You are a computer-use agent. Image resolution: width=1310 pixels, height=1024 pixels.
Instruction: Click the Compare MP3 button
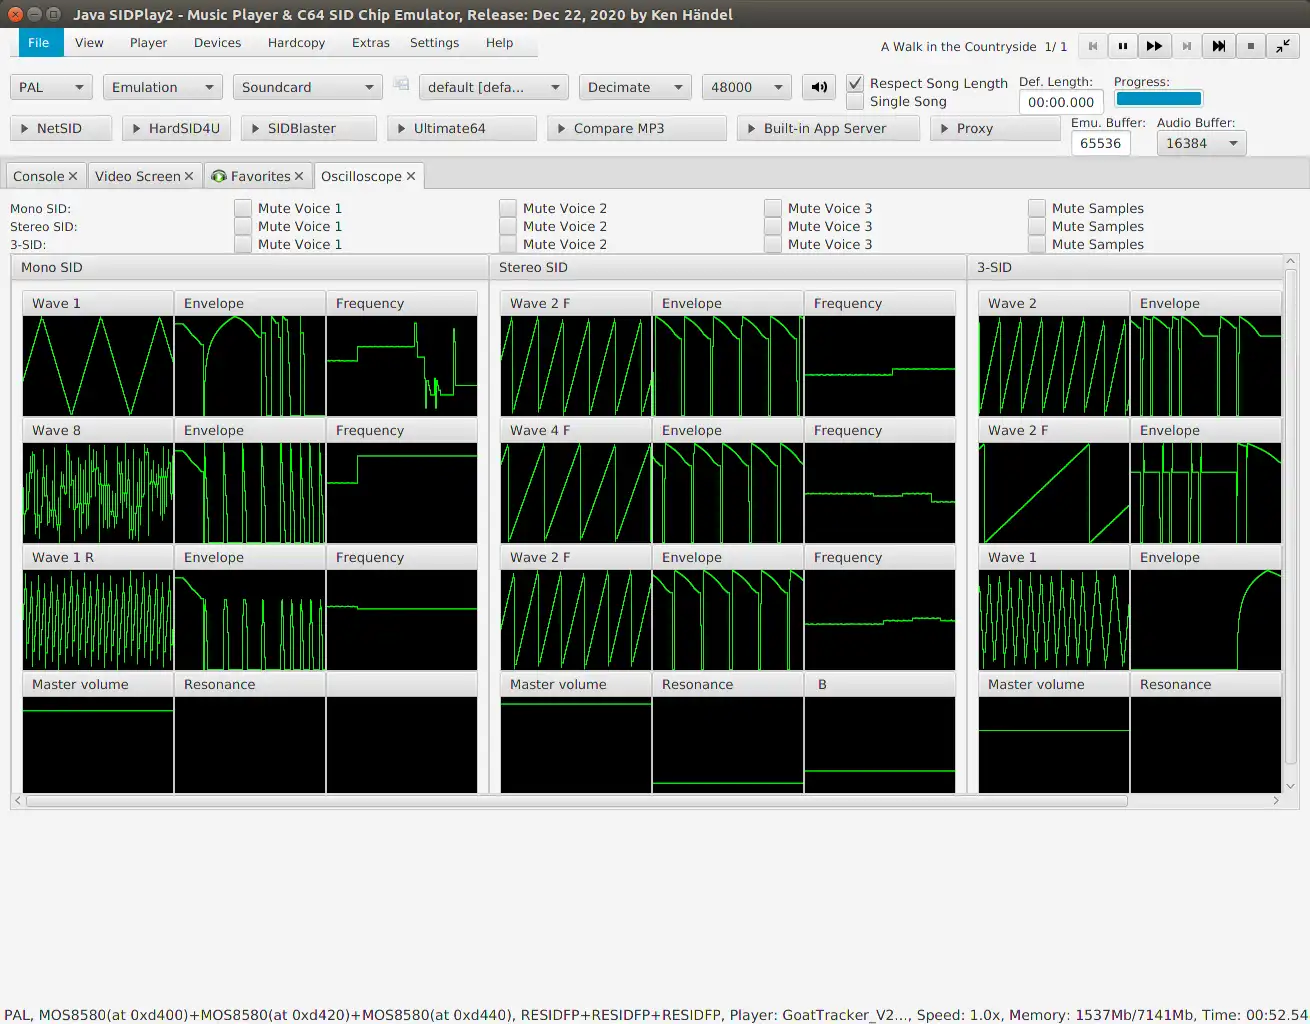[637, 128]
